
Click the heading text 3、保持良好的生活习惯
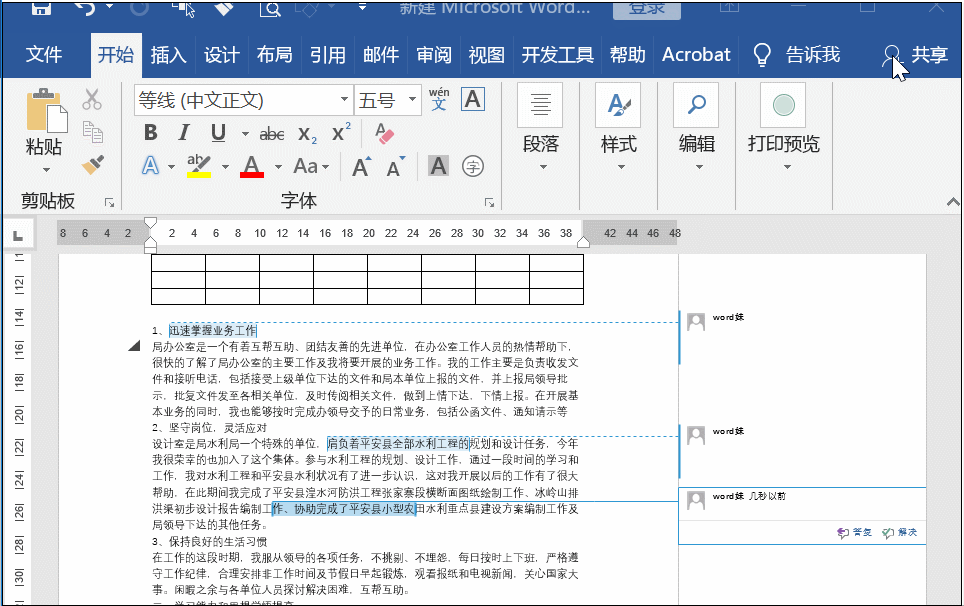[x=210, y=541]
